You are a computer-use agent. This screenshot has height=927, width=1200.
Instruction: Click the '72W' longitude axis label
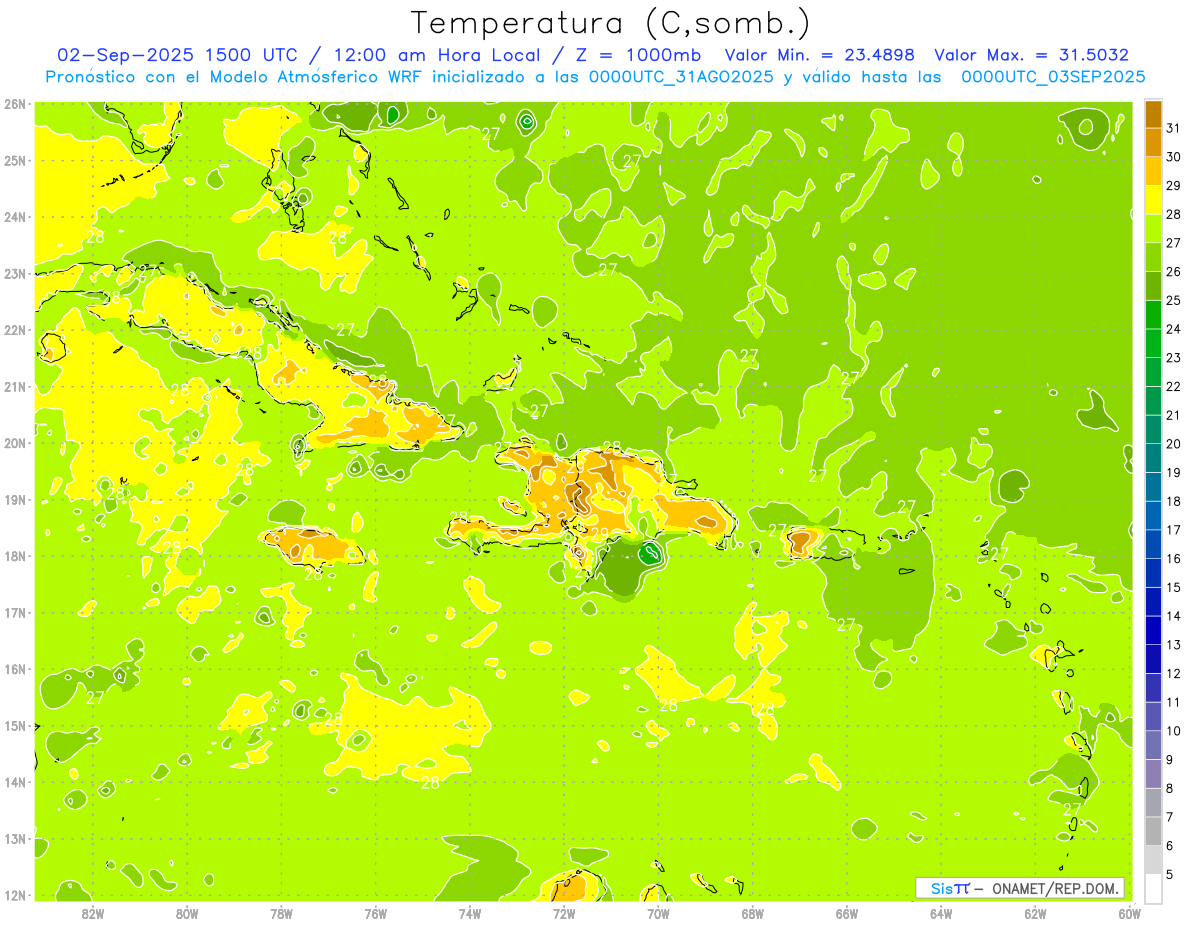(x=564, y=913)
